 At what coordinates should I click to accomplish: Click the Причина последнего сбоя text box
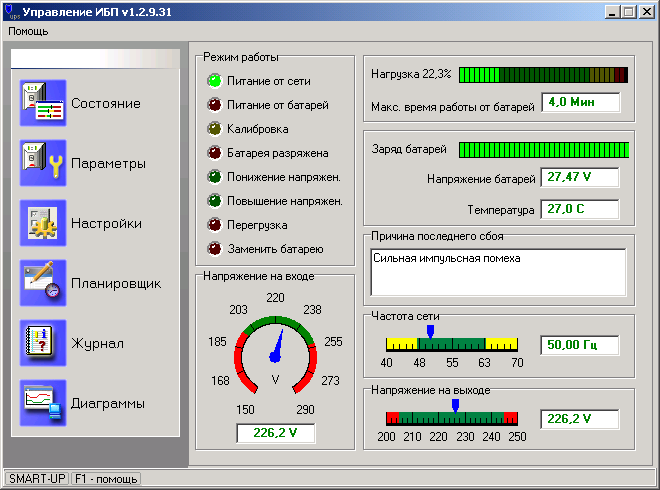(498, 272)
